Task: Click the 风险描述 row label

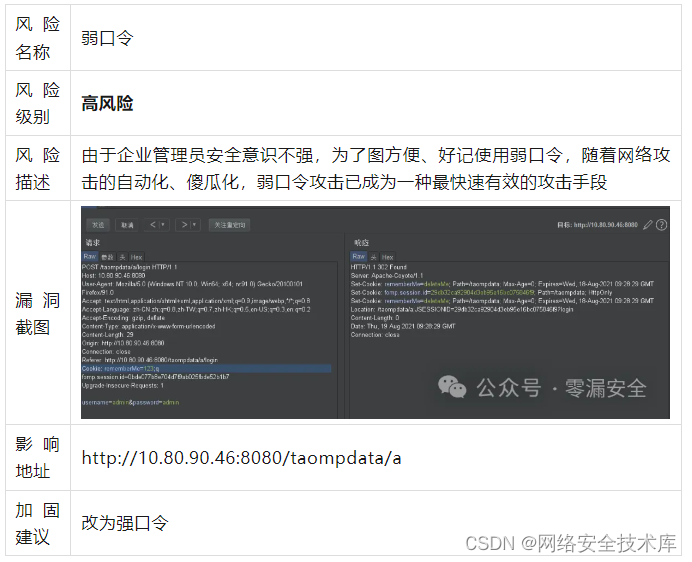Action: tap(38, 169)
